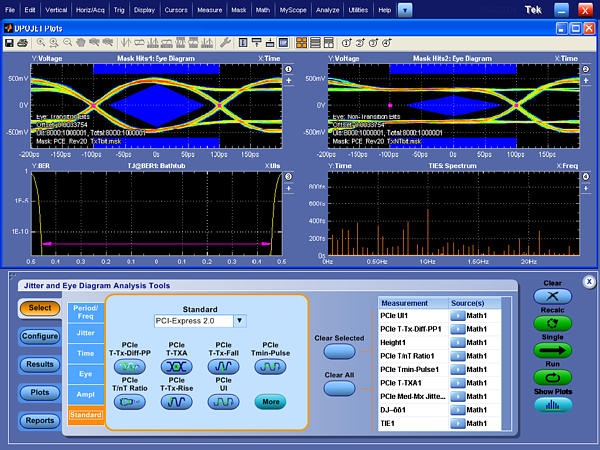Click the save icon in DPOJET Plots toolbar
The image size is (600, 450).
coord(9,43)
